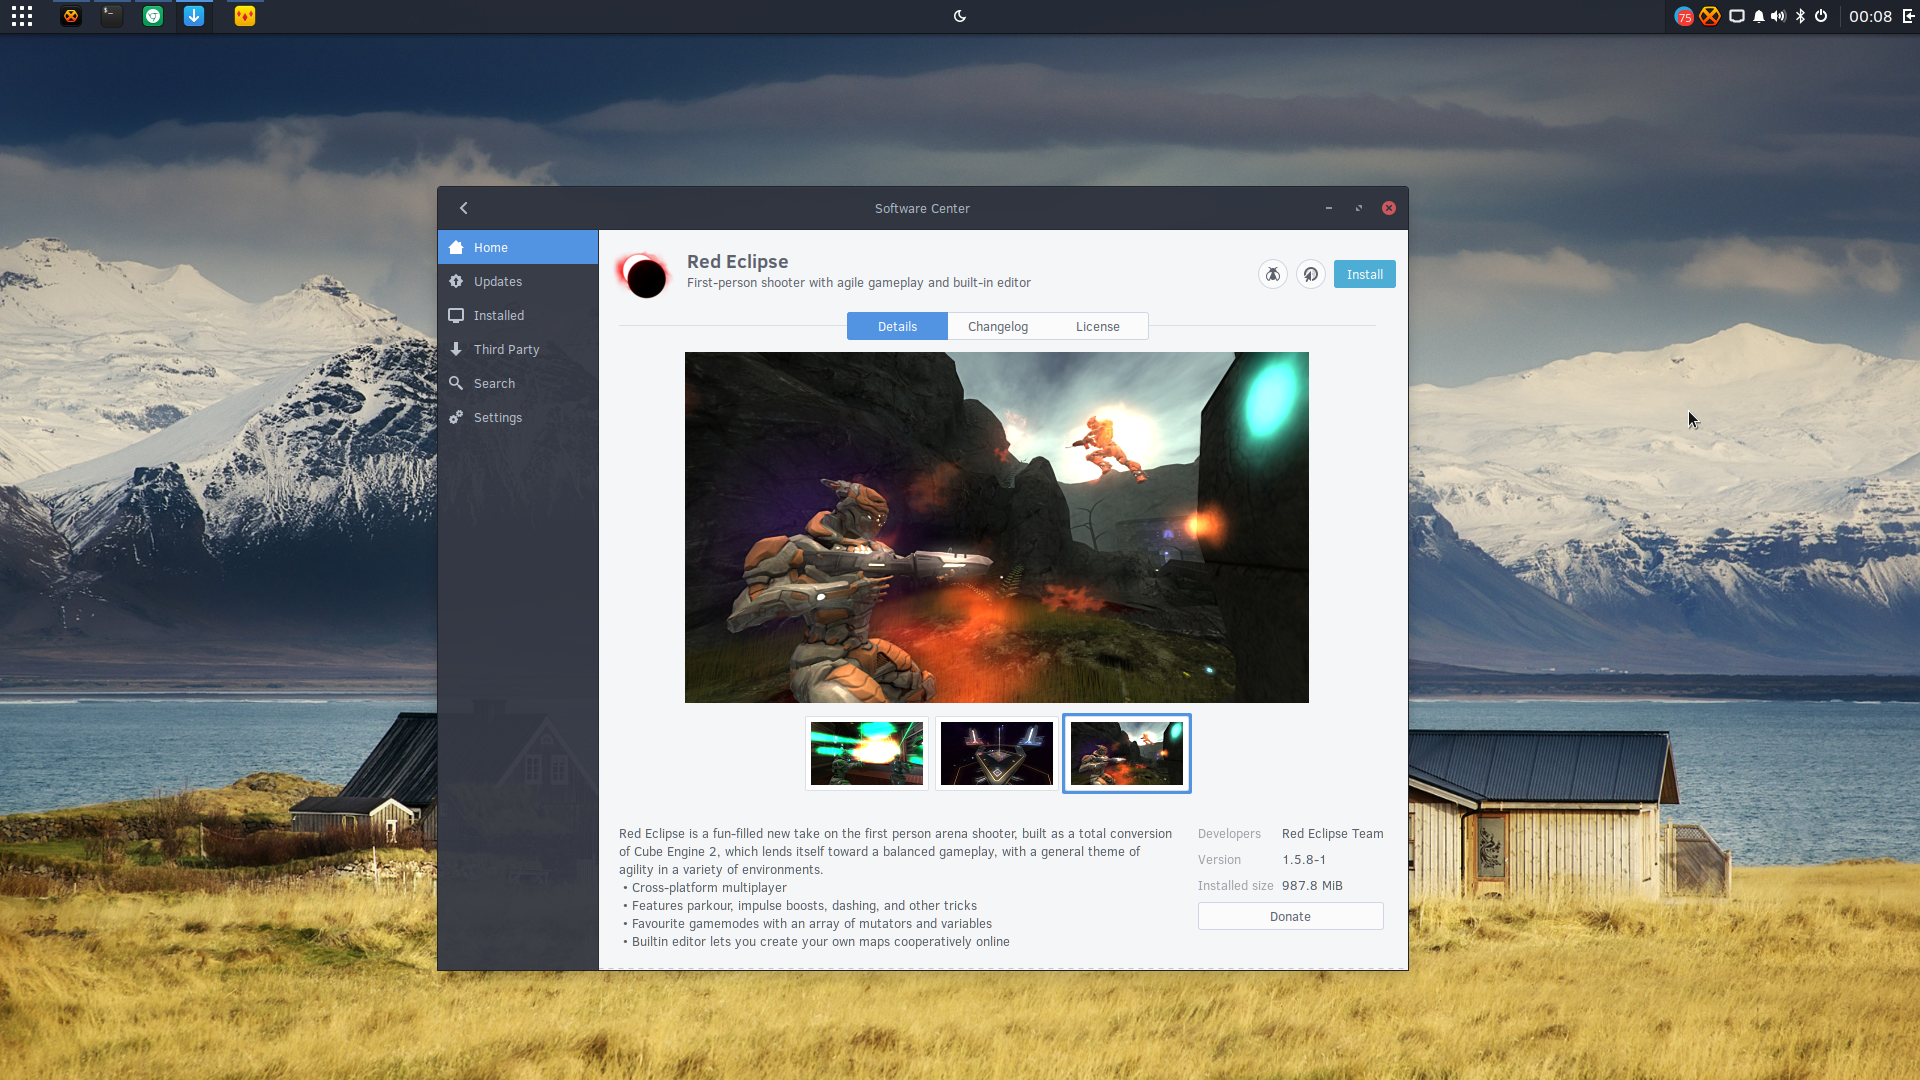Click the Red Eclipse eclipse logo icon

click(643, 275)
